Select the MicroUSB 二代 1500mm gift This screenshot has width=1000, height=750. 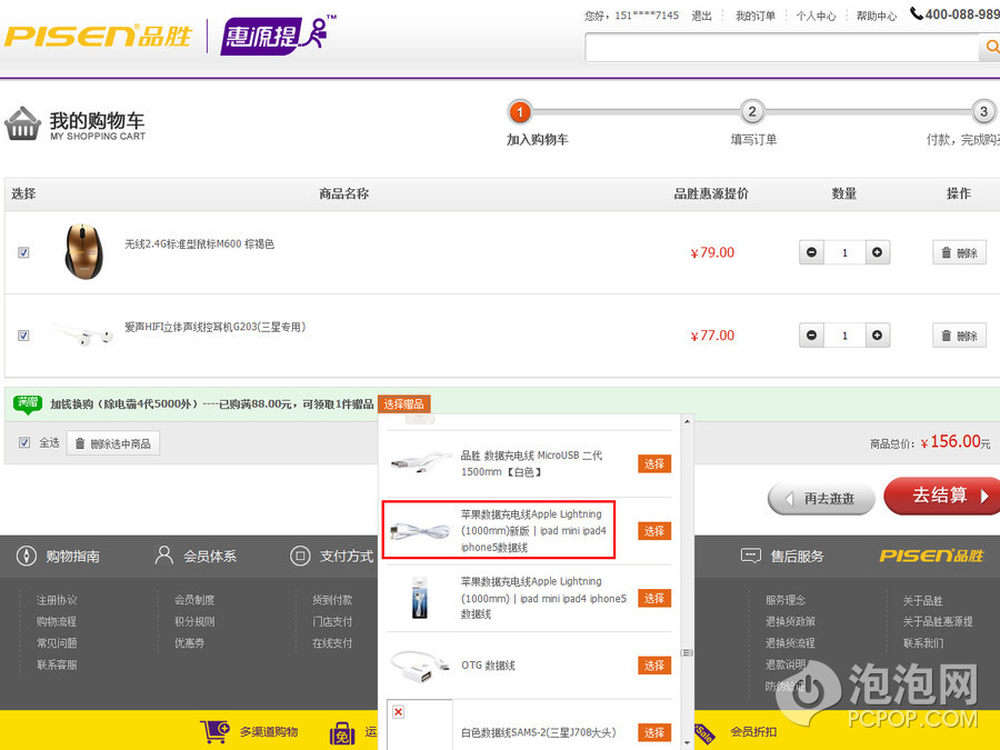[654, 464]
